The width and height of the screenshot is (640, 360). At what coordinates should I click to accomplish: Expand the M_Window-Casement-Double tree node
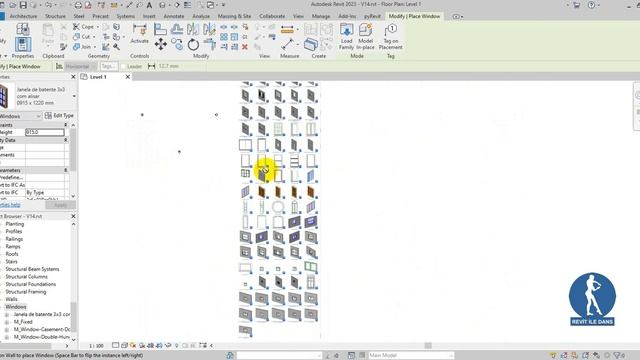tap(7, 329)
